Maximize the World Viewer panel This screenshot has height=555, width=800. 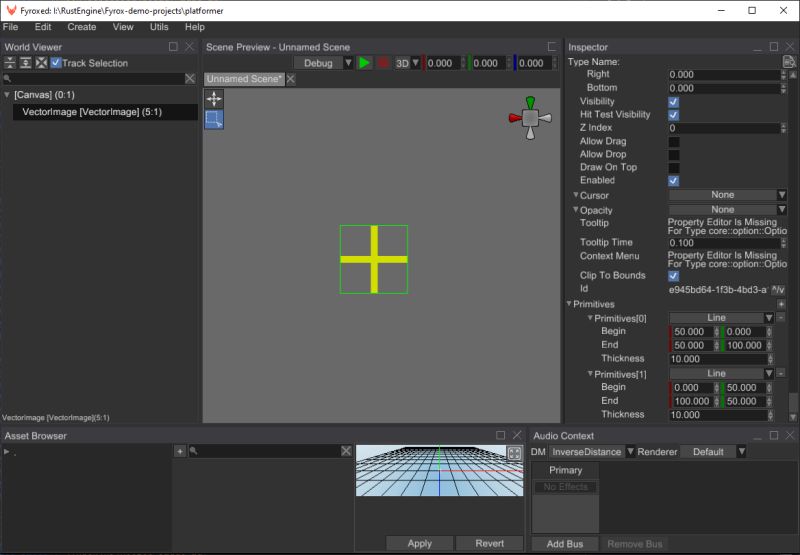(x=173, y=47)
